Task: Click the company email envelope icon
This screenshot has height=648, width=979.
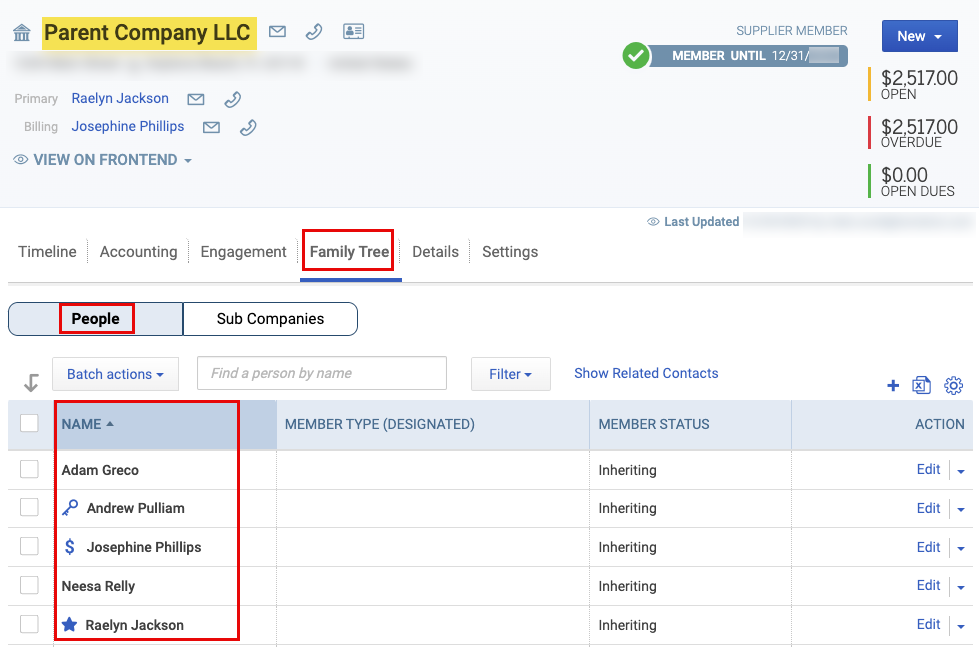Action: (x=277, y=31)
